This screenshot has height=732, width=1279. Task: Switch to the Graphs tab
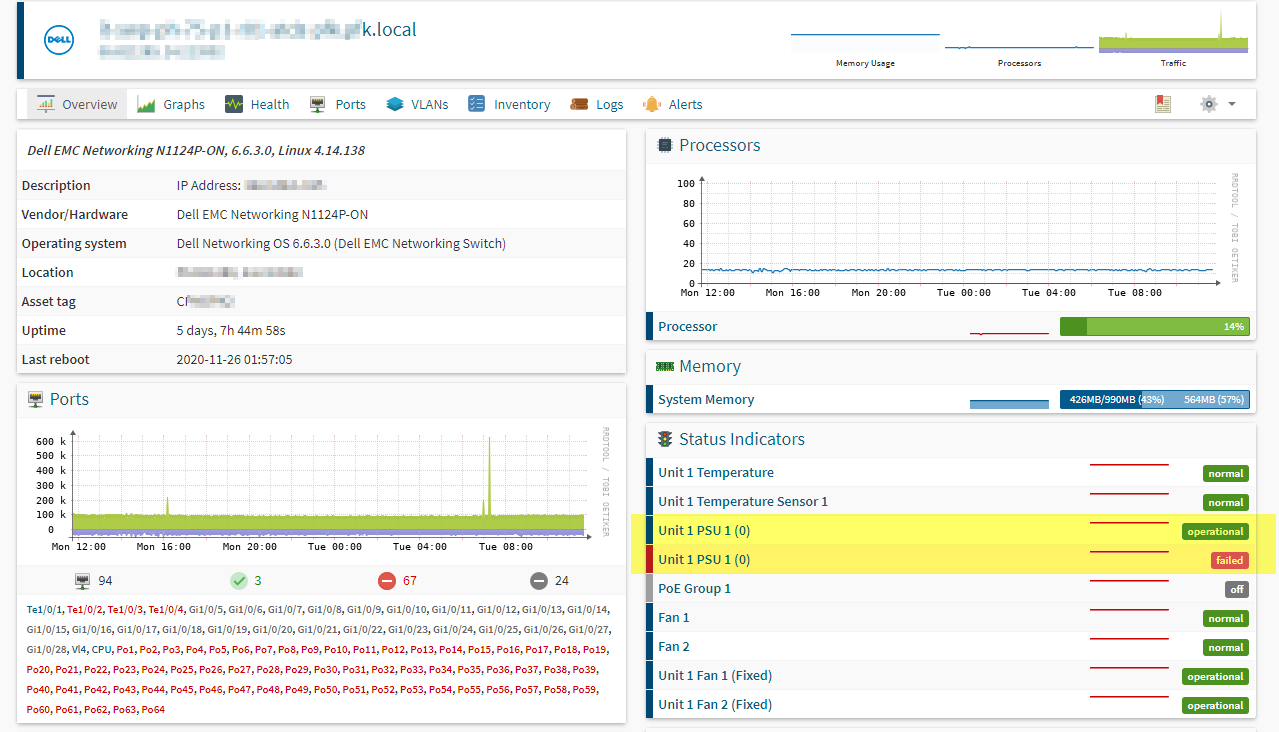coord(171,104)
